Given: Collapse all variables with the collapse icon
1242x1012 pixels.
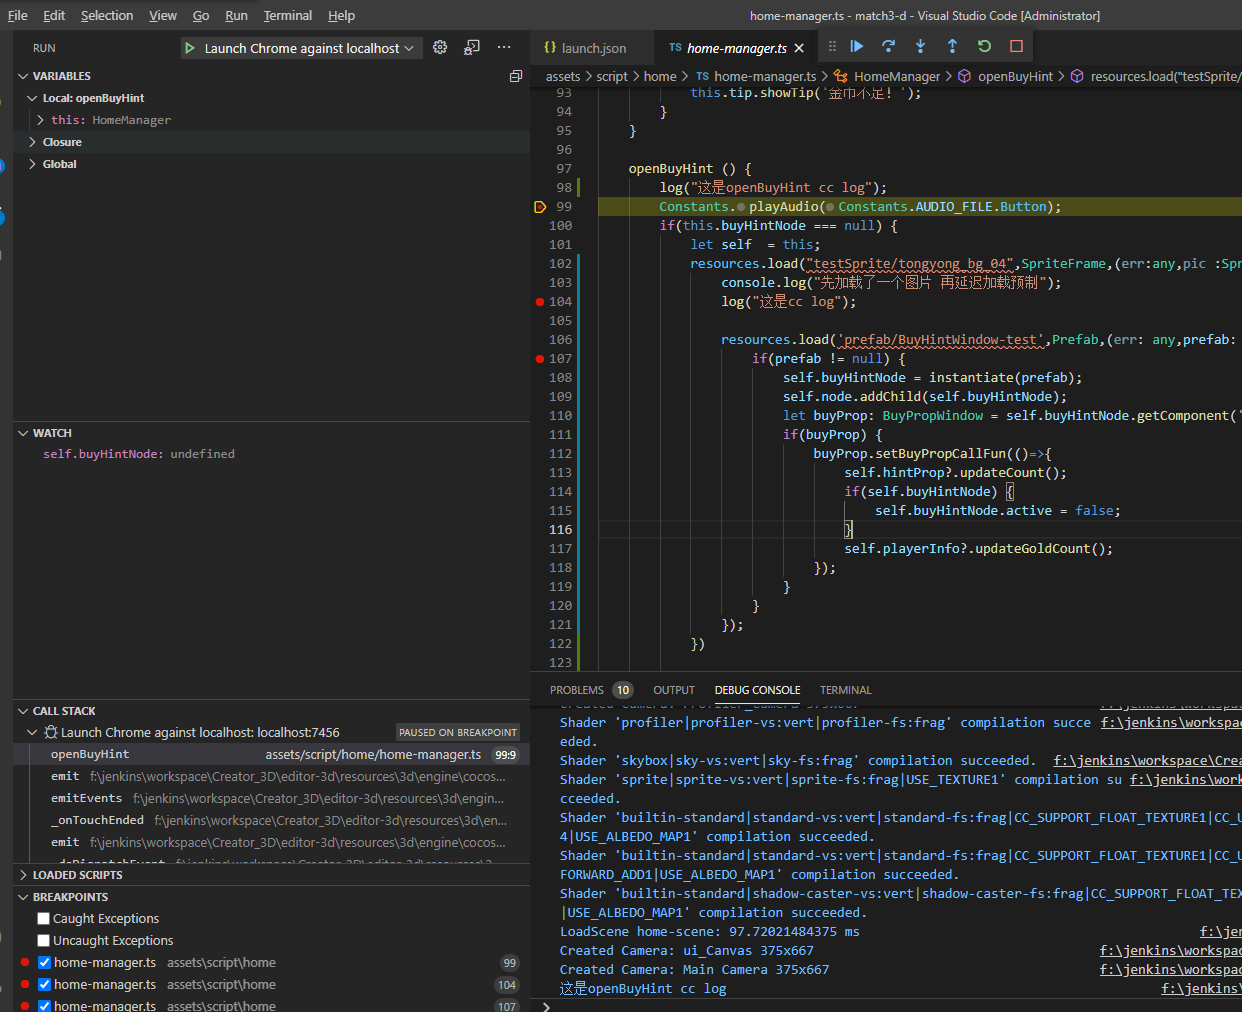Looking at the screenshot, I should [x=516, y=76].
